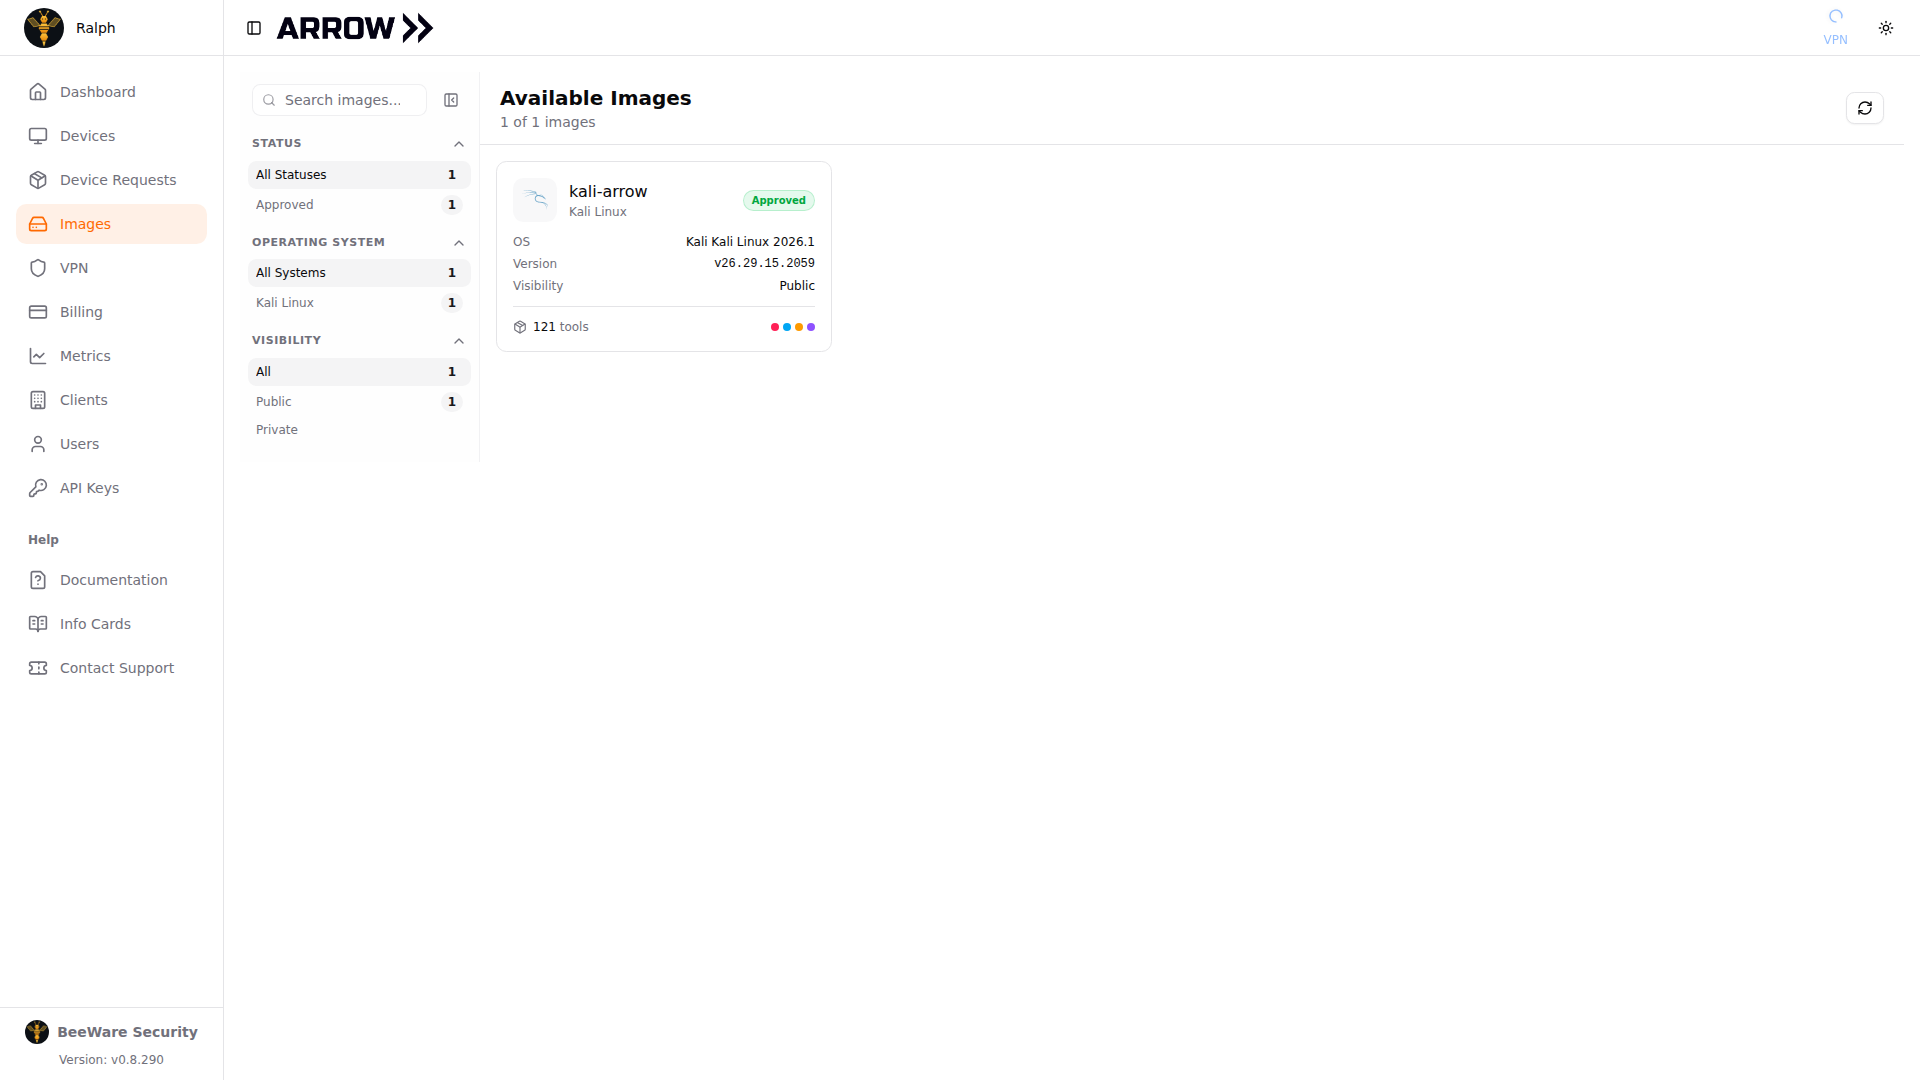This screenshot has width=1920, height=1080.
Task: Open Info Cards
Action: tap(111, 624)
